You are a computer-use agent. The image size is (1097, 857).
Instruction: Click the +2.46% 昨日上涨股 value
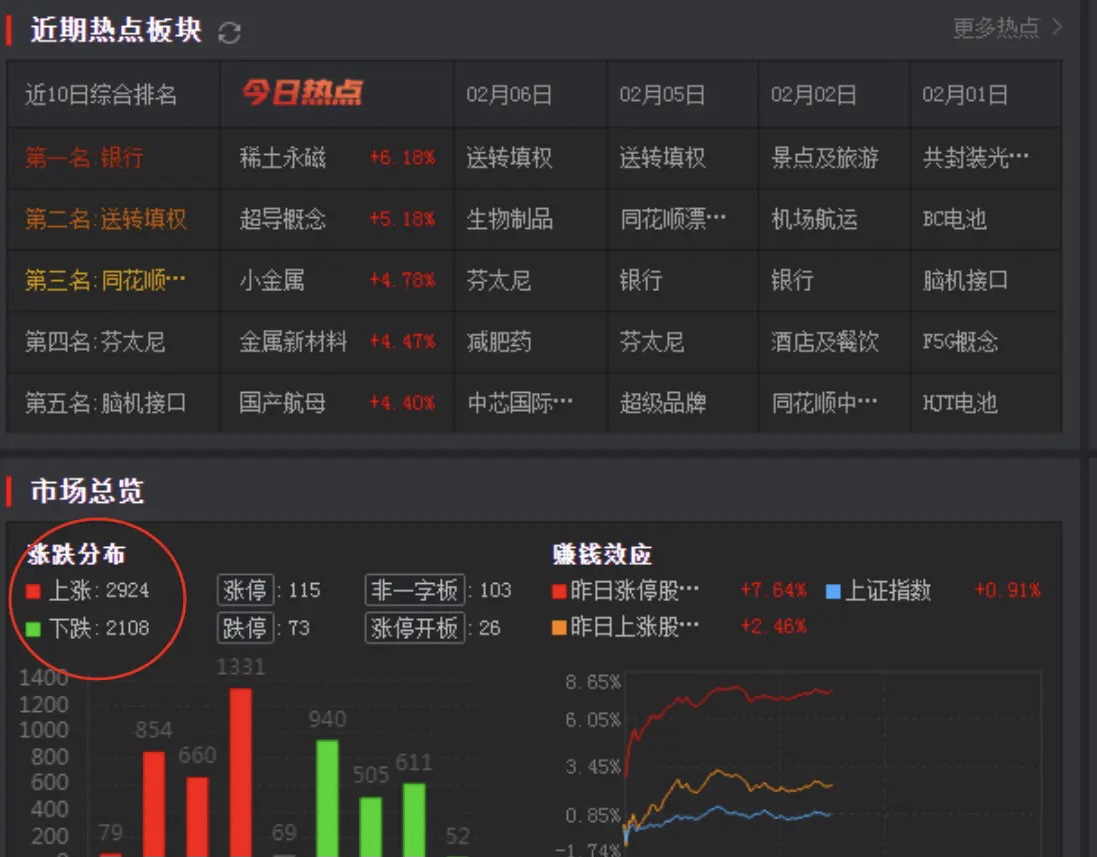click(773, 626)
